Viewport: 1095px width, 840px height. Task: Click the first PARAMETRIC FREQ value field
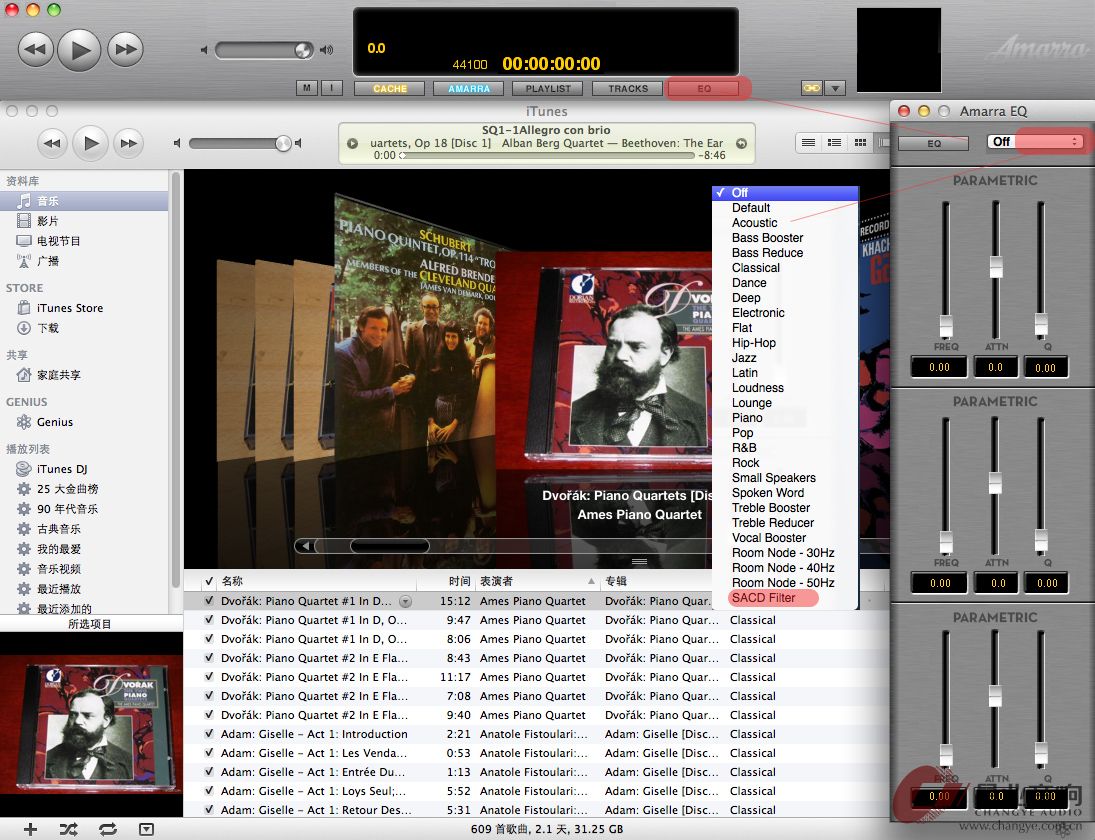[939, 367]
